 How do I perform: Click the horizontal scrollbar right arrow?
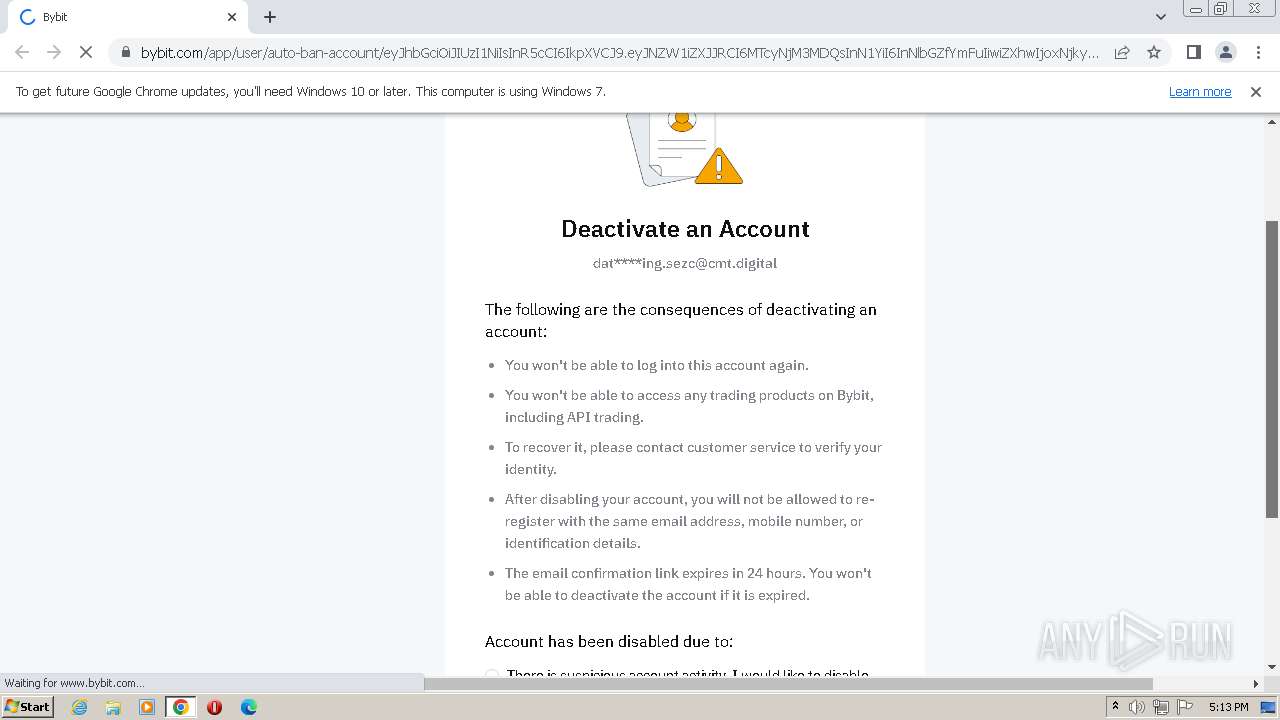tap(1256, 684)
